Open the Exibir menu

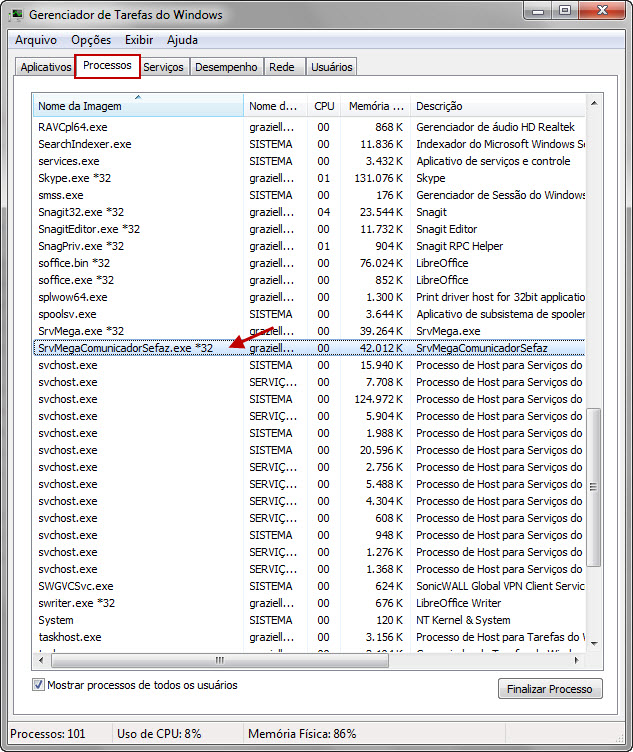click(139, 40)
